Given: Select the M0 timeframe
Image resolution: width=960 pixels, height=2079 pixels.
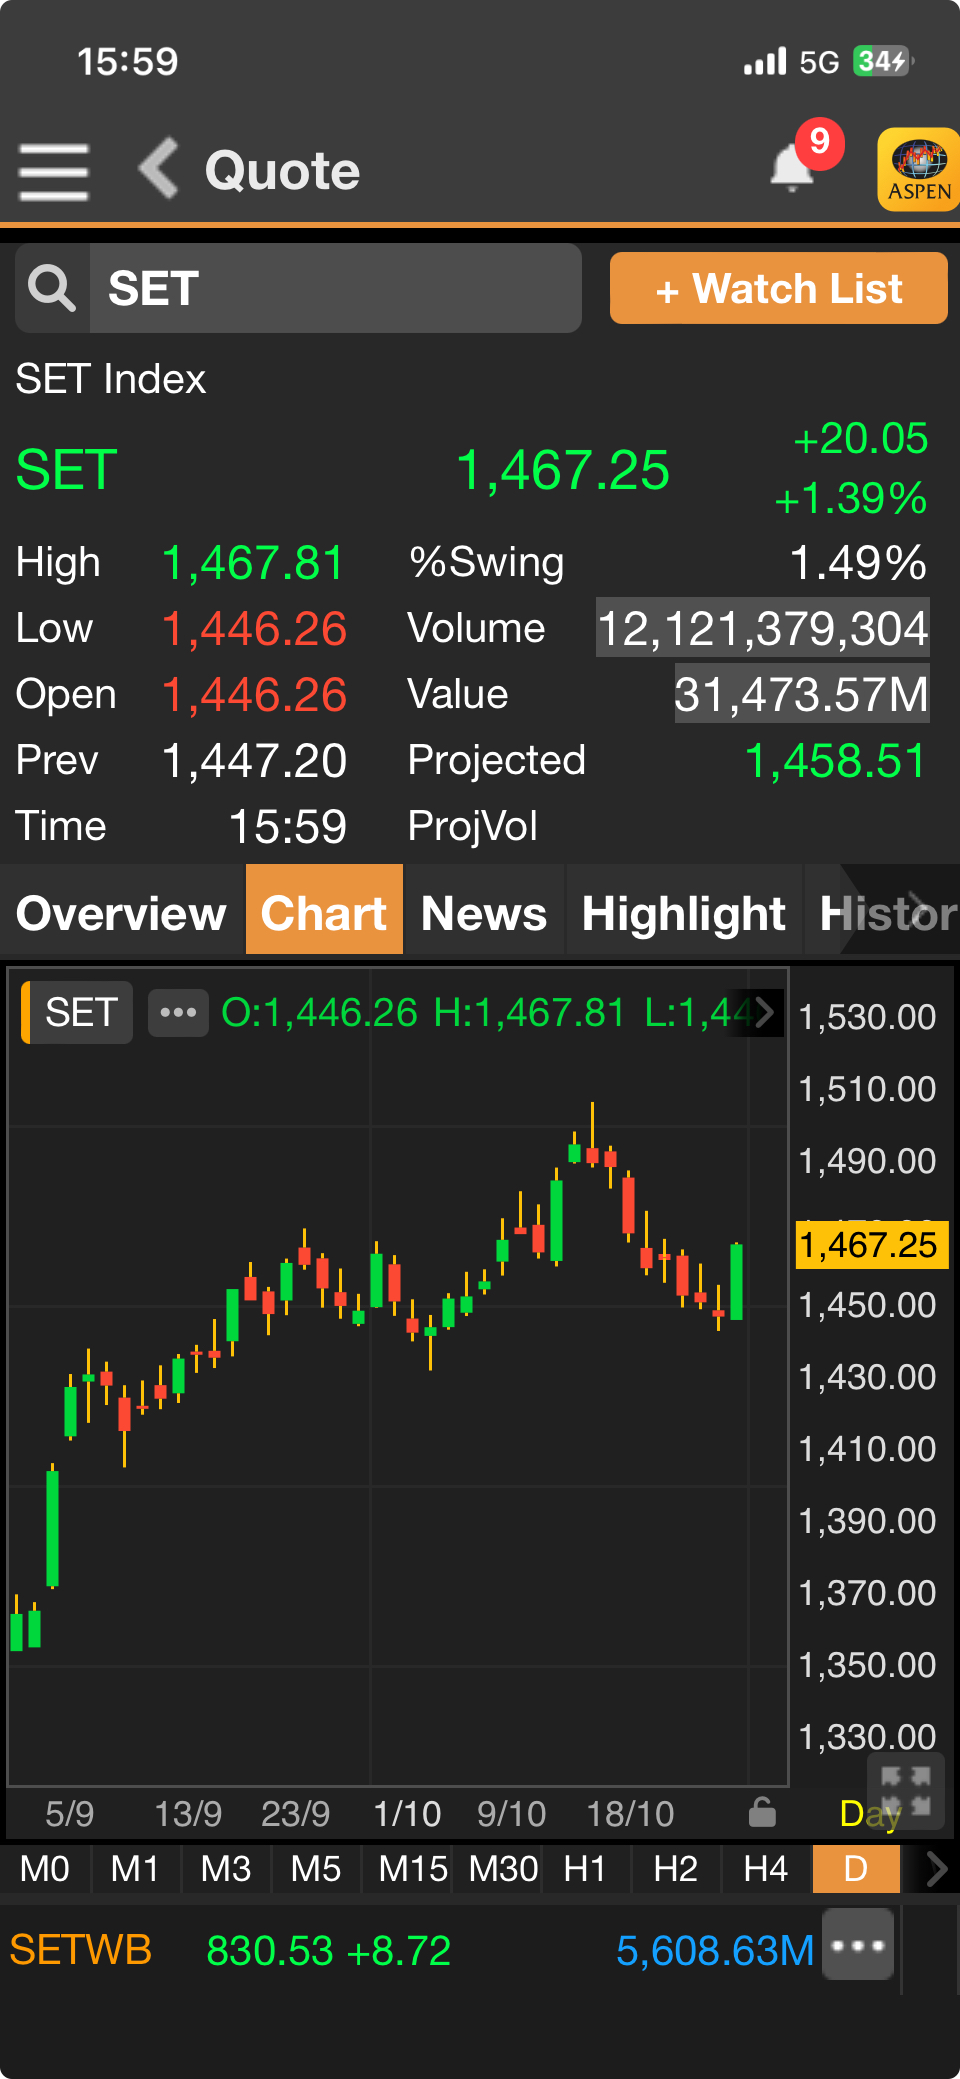Looking at the screenshot, I should (45, 1868).
